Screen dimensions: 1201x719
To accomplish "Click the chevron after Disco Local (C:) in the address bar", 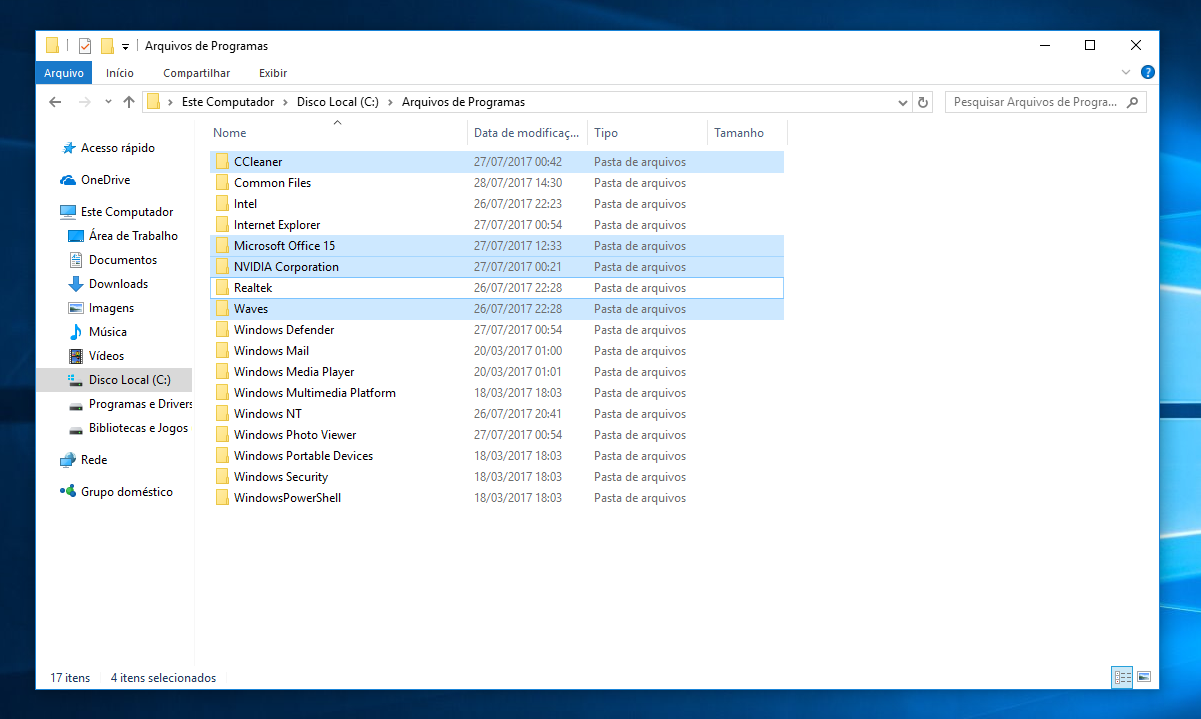I will pyautogui.click(x=391, y=102).
